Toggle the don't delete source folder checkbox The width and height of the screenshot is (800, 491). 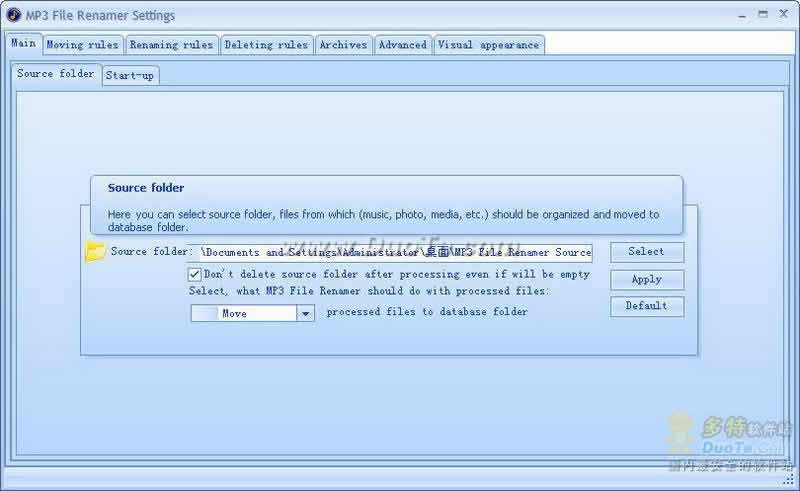click(x=194, y=275)
